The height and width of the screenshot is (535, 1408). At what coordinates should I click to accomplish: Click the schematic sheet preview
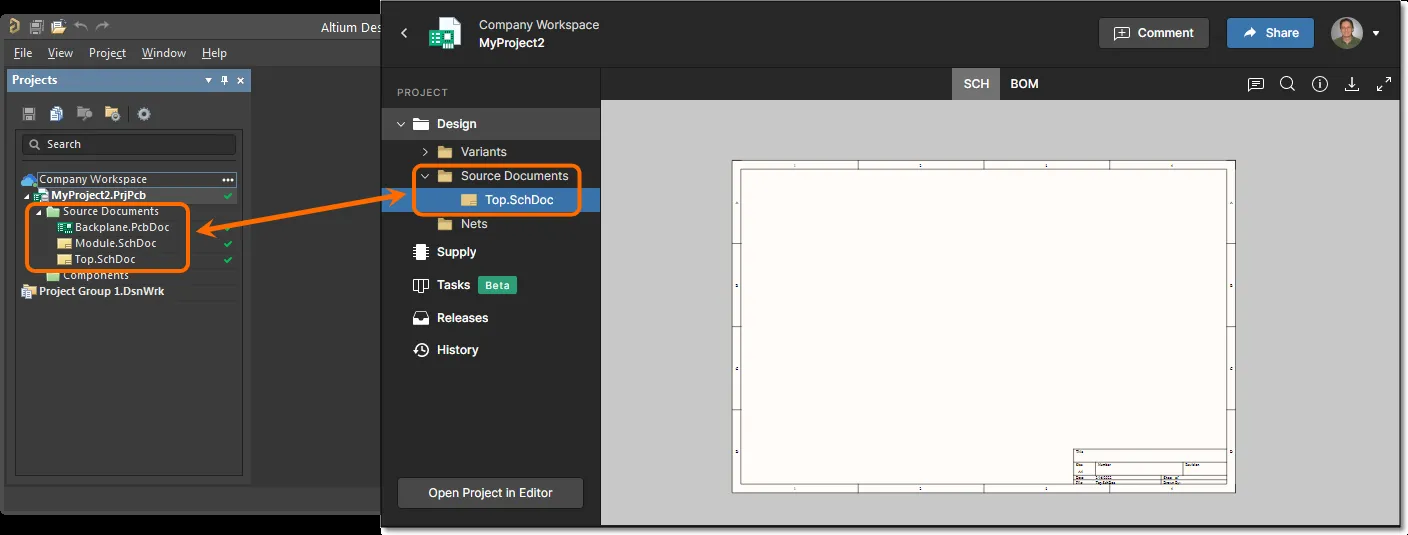tap(983, 326)
